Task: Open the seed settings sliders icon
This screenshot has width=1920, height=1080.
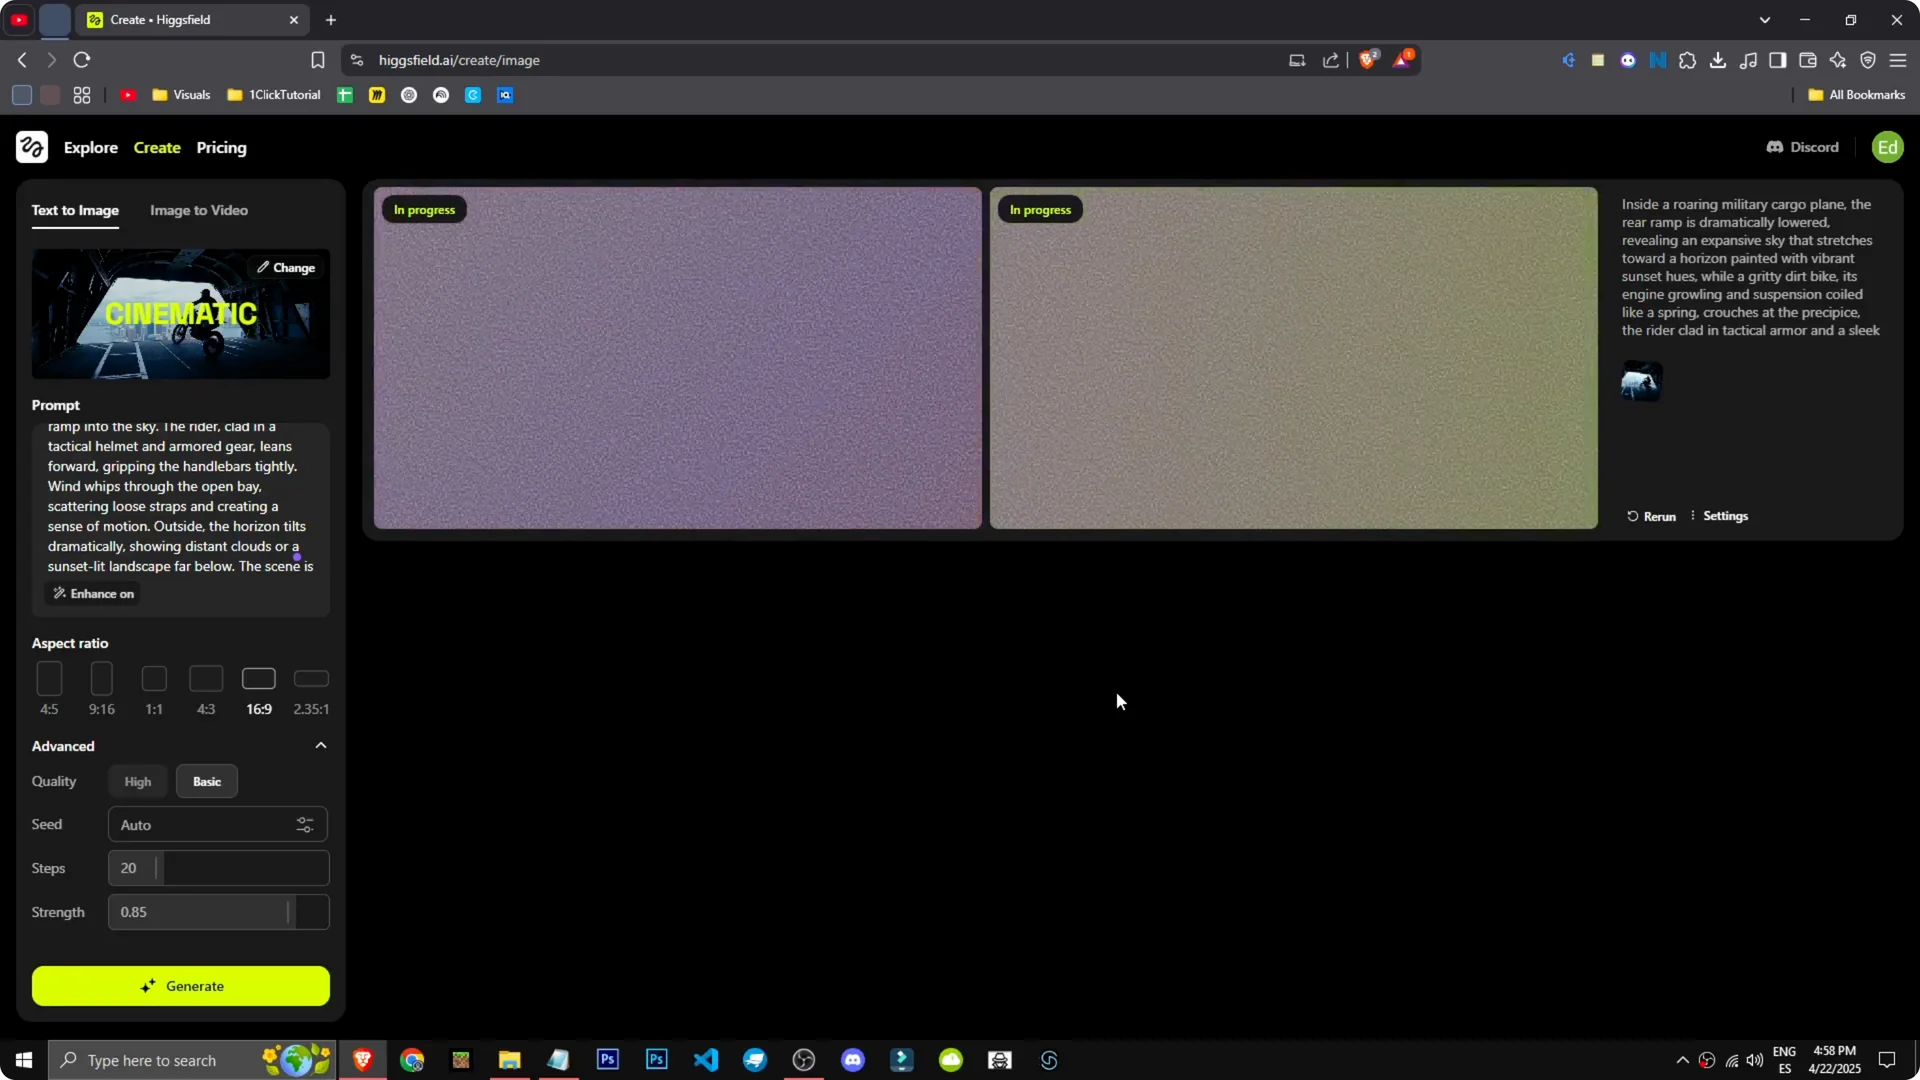Action: click(x=305, y=825)
